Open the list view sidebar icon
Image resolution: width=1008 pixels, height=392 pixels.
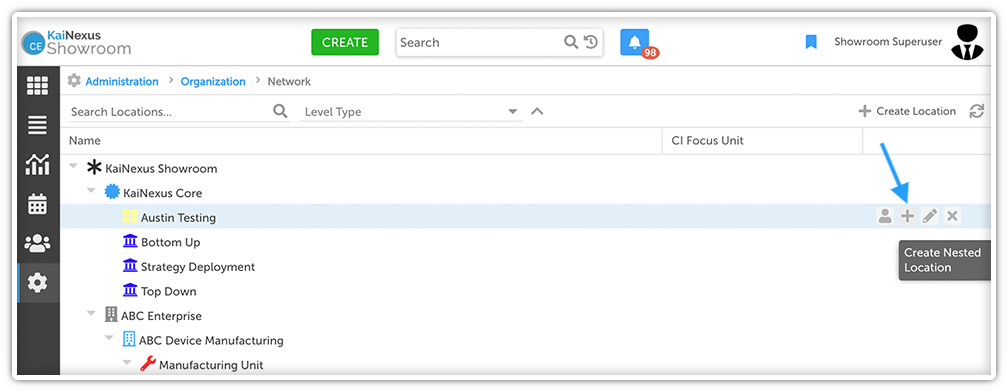[x=37, y=125]
